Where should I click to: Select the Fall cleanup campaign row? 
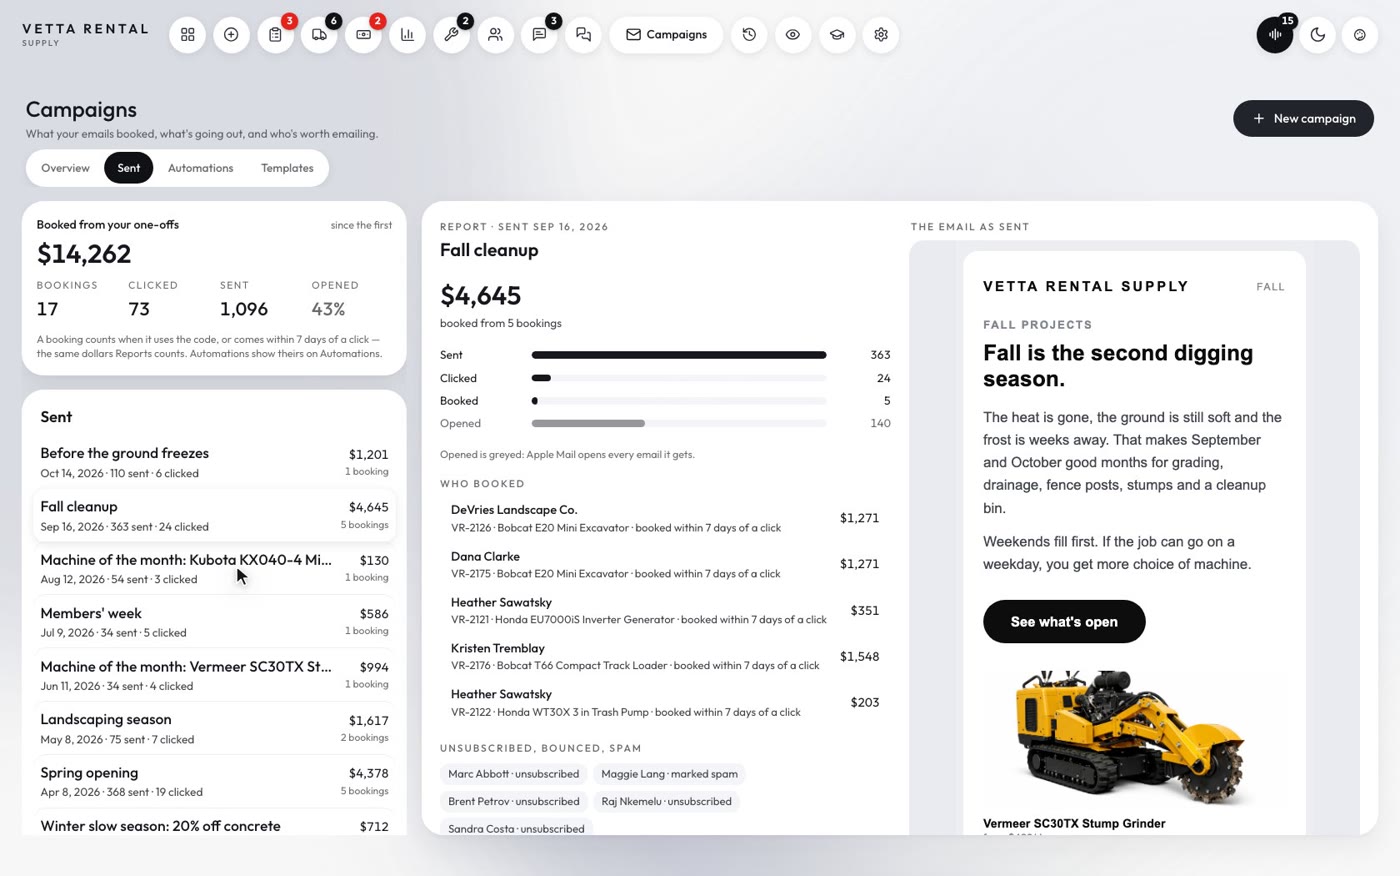click(x=214, y=515)
